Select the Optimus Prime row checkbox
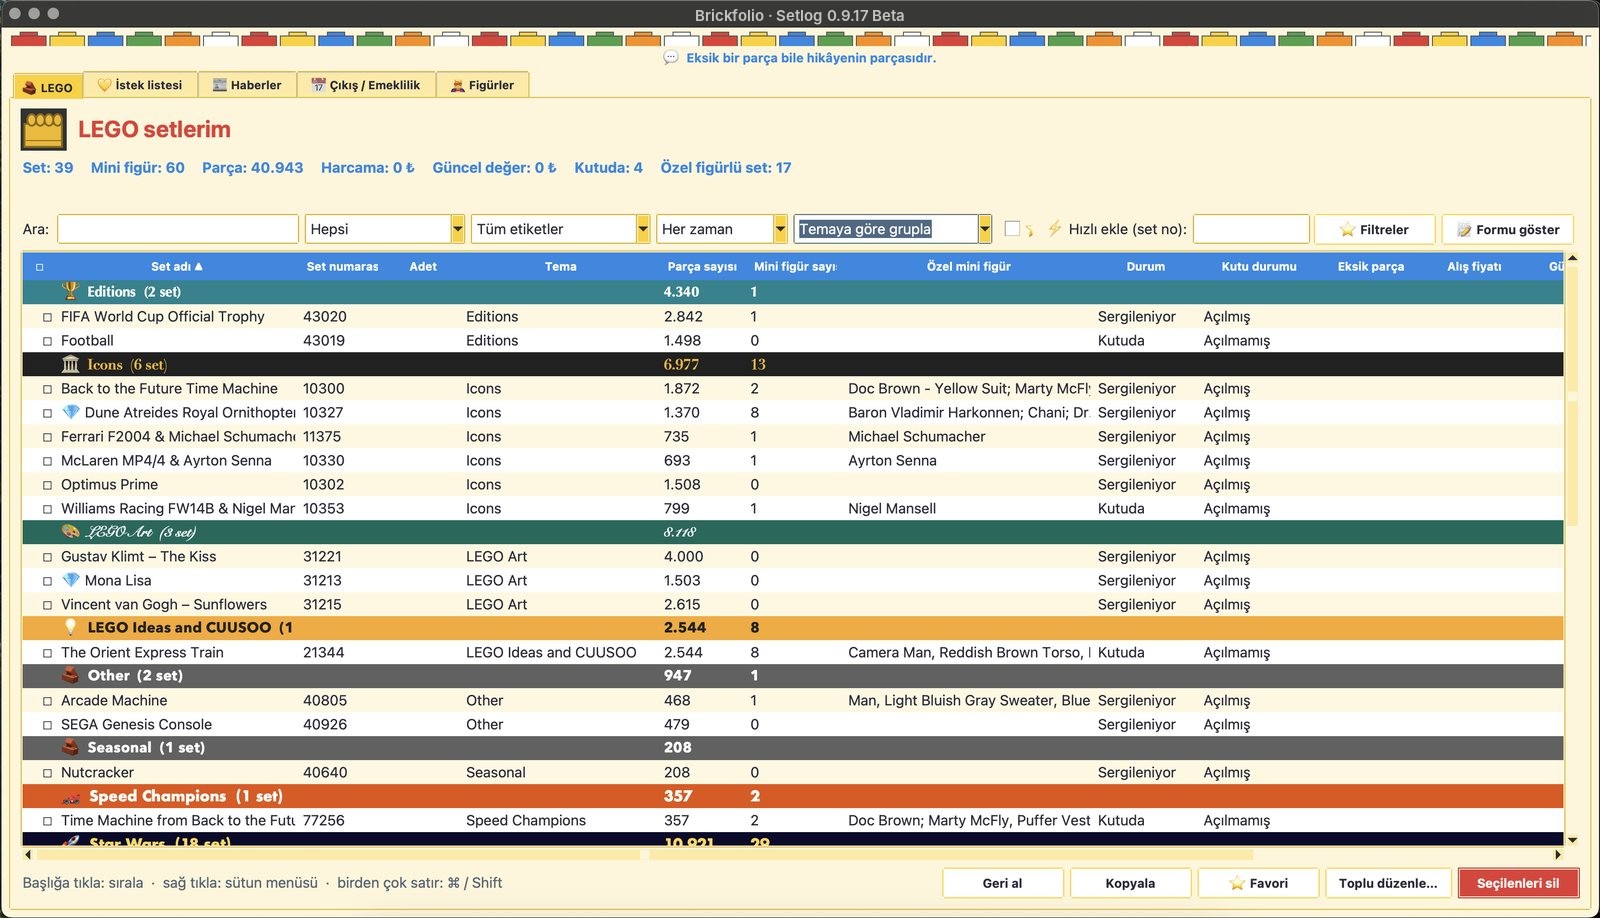Screen dimensions: 1600x918 (47, 485)
